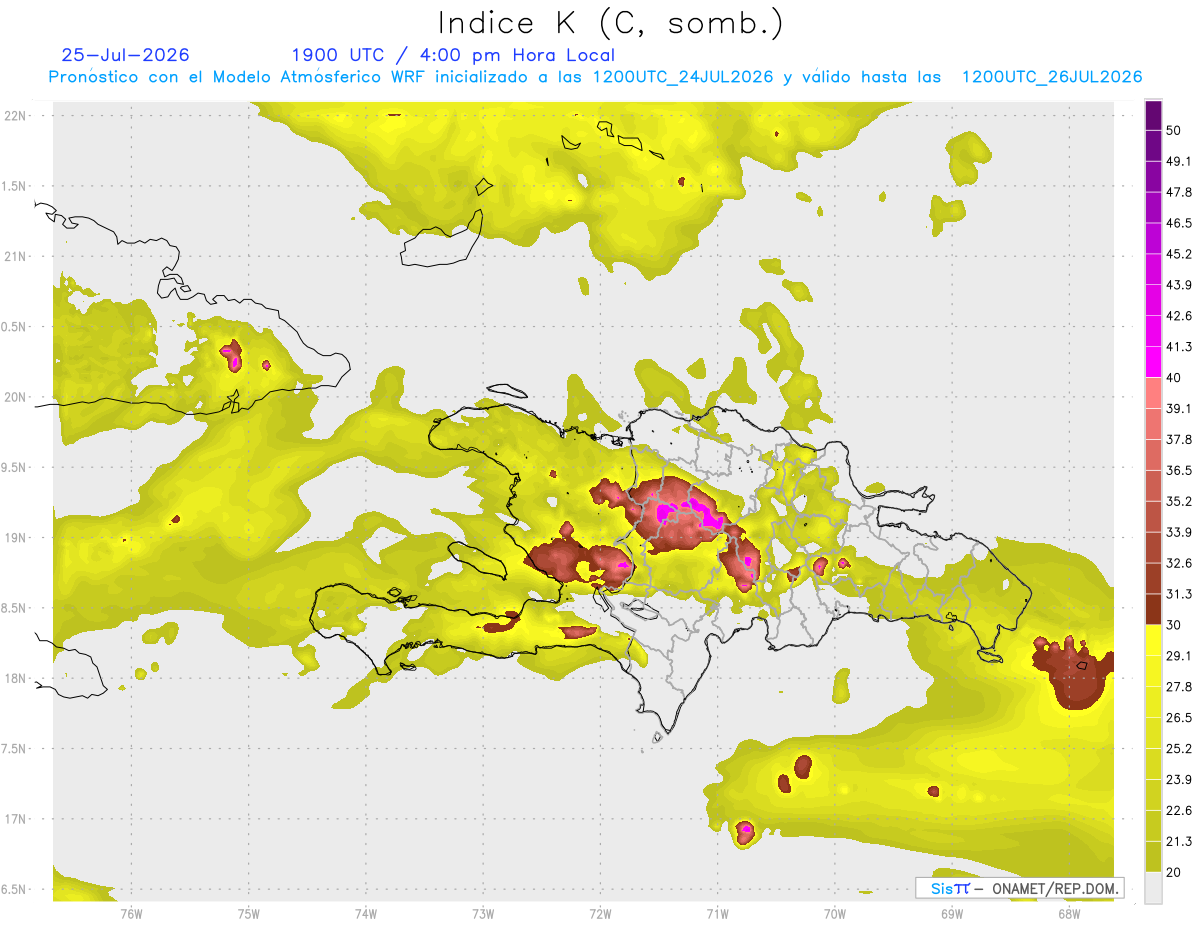Click the colorbar label "22.6"
This screenshot has height=927, width=1200.
(1178, 811)
